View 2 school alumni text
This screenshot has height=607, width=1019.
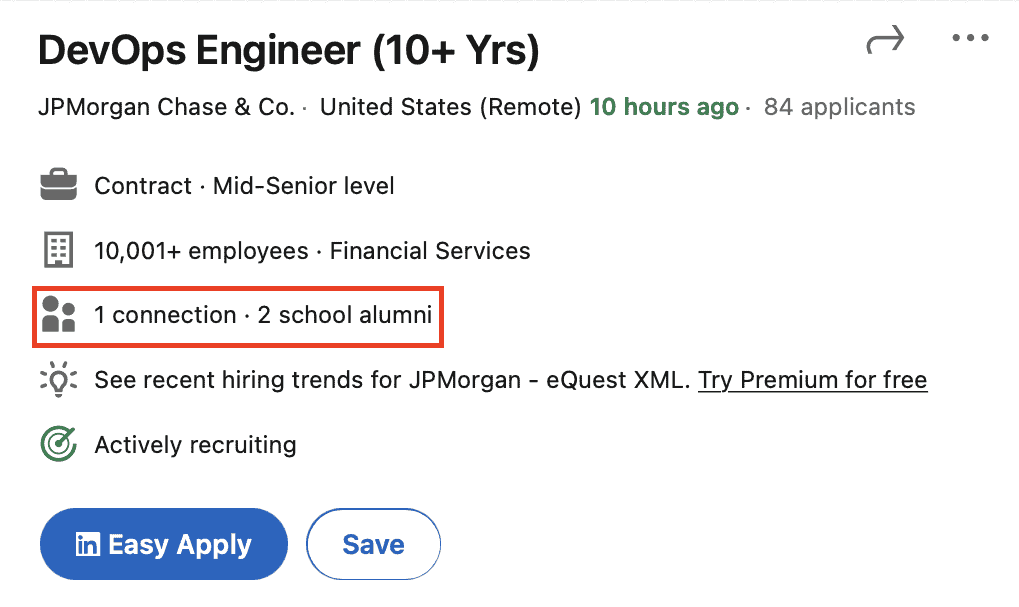[344, 315]
